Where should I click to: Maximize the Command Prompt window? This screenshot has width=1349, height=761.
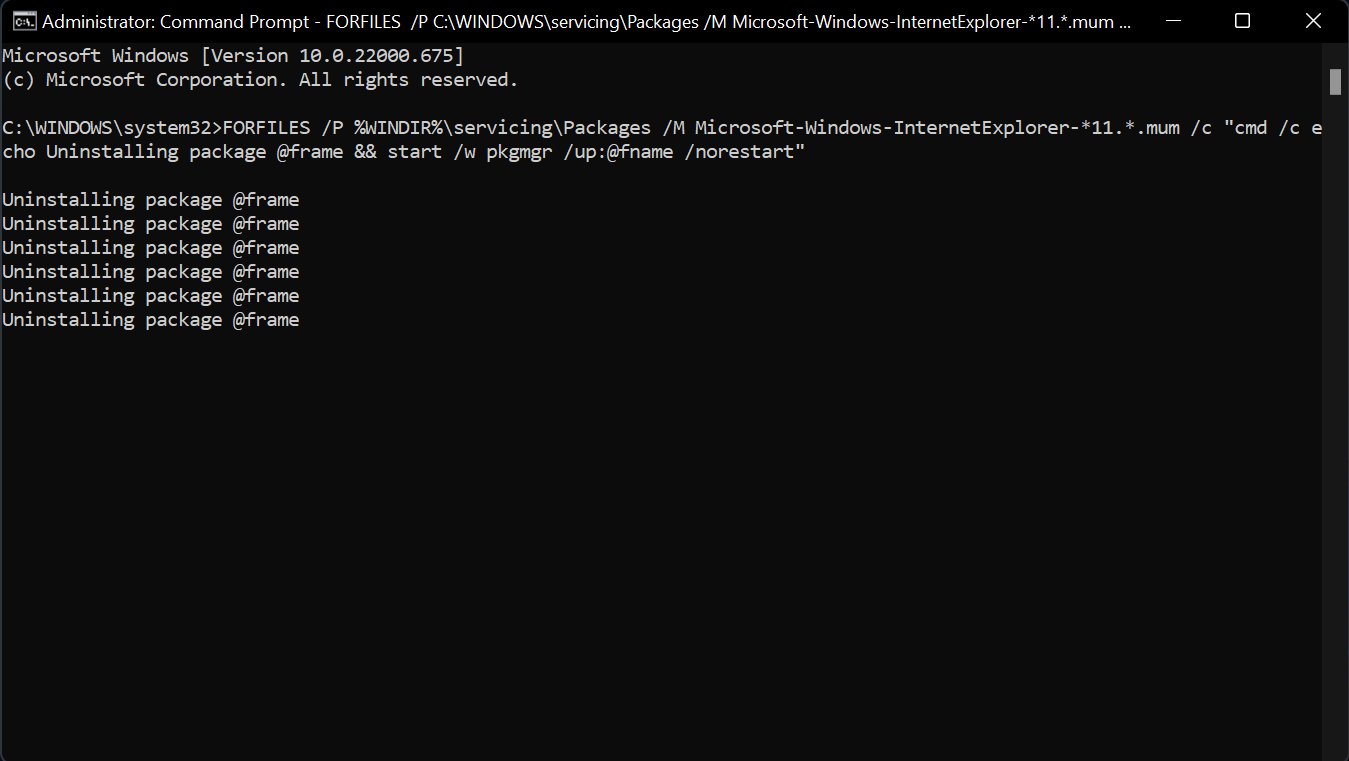(x=1242, y=21)
